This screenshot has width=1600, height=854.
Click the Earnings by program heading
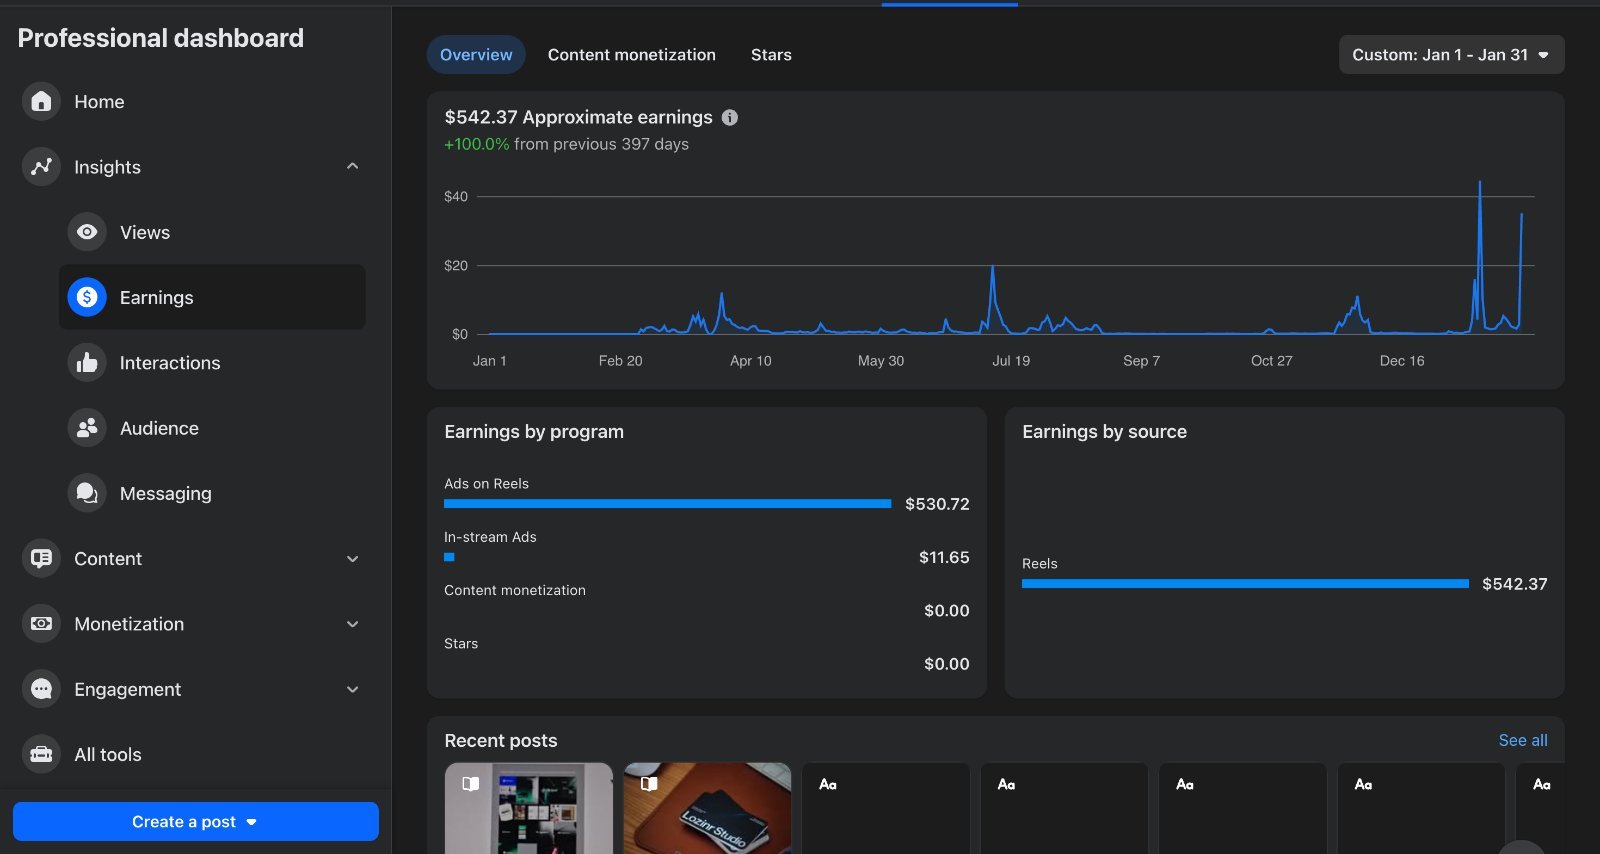pos(534,432)
